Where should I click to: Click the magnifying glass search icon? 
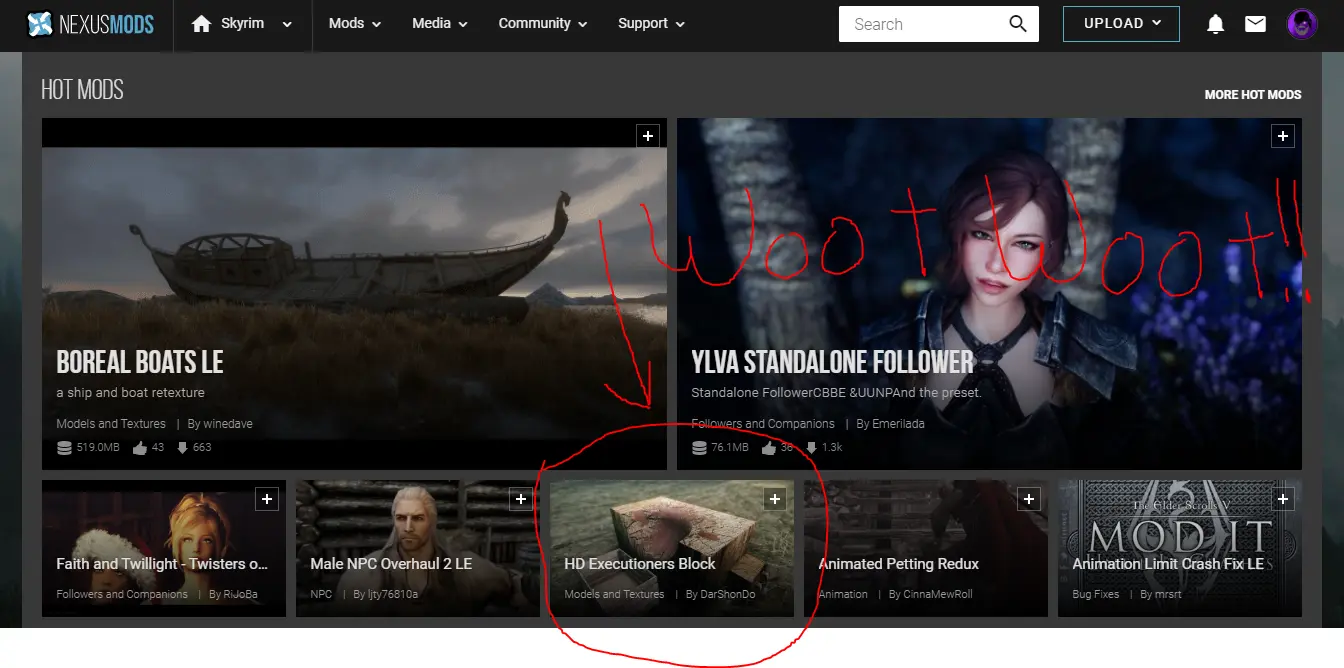tap(1018, 24)
